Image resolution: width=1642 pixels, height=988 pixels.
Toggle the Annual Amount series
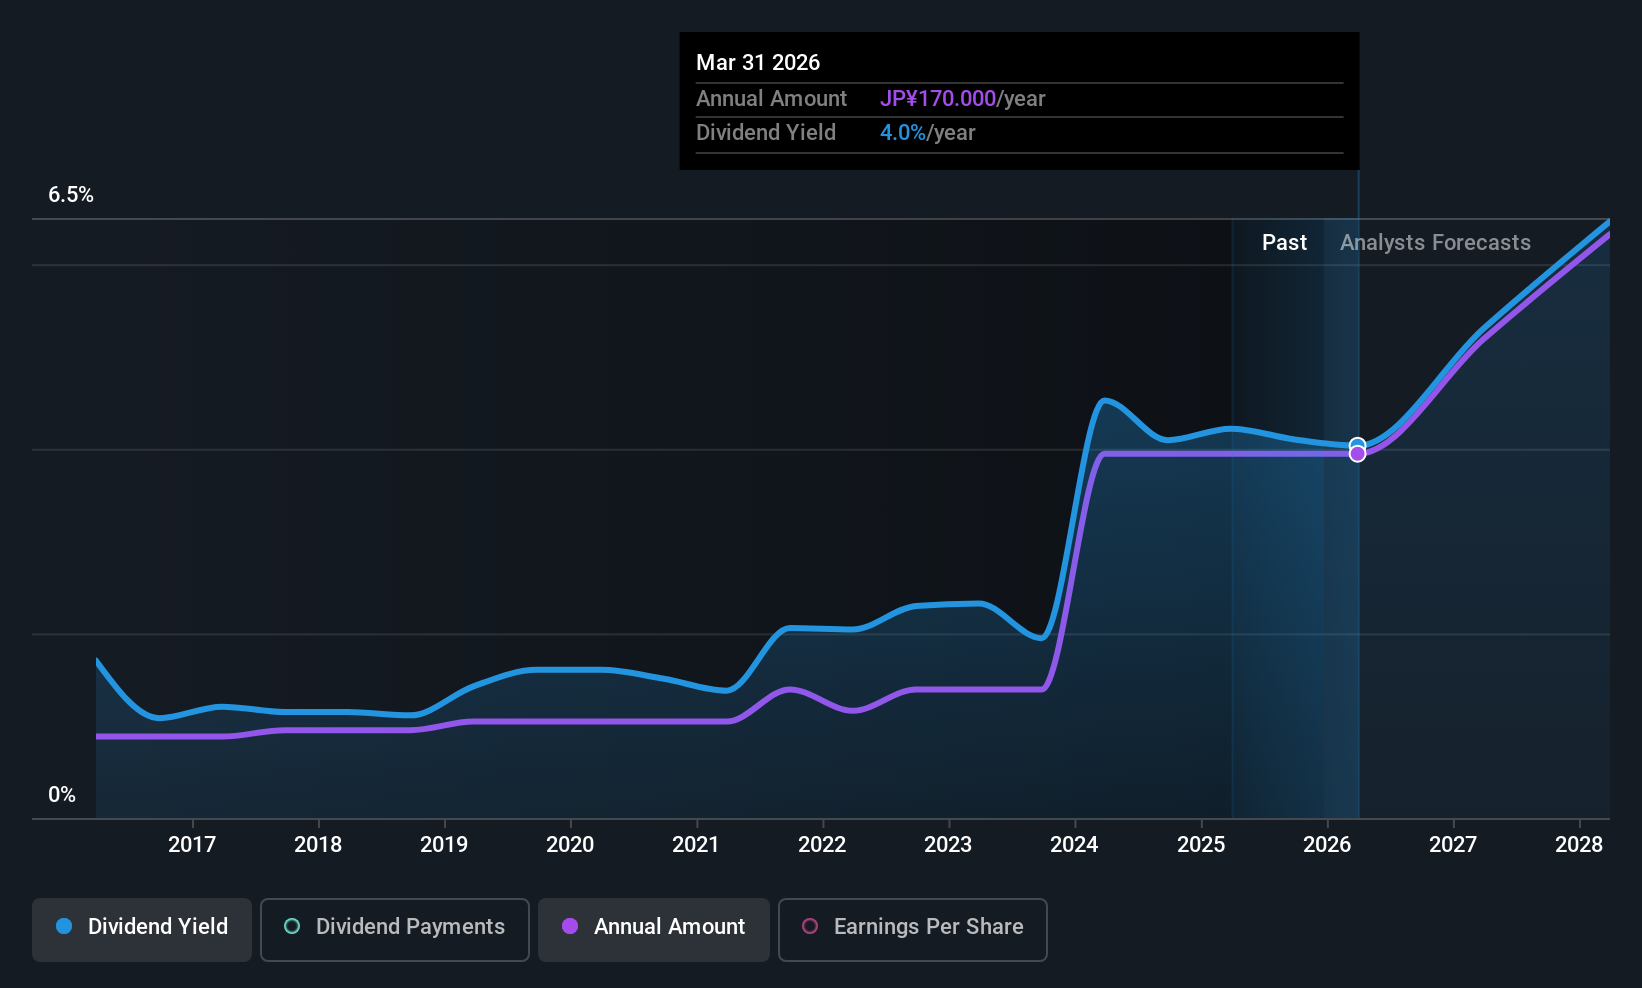pyautogui.click(x=654, y=929)
